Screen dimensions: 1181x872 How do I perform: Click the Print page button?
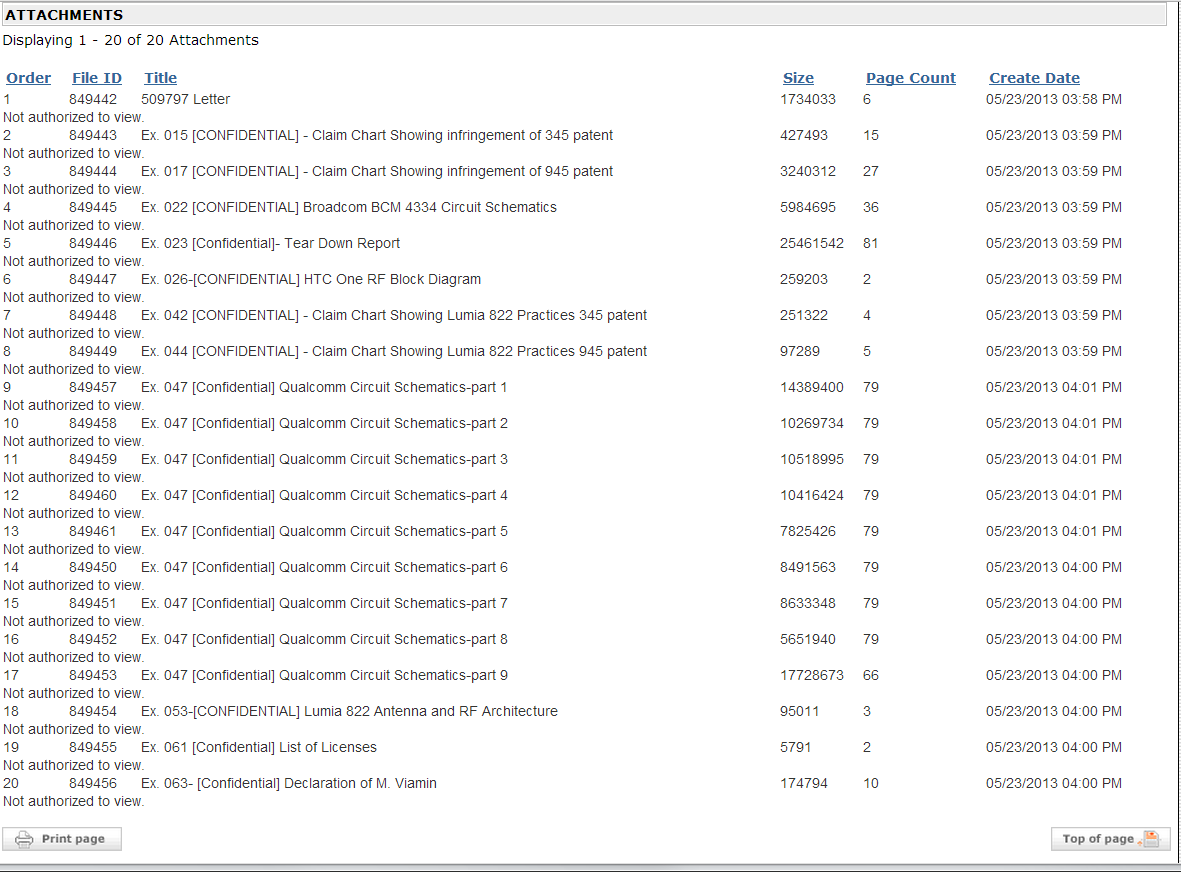pos(62,839)
